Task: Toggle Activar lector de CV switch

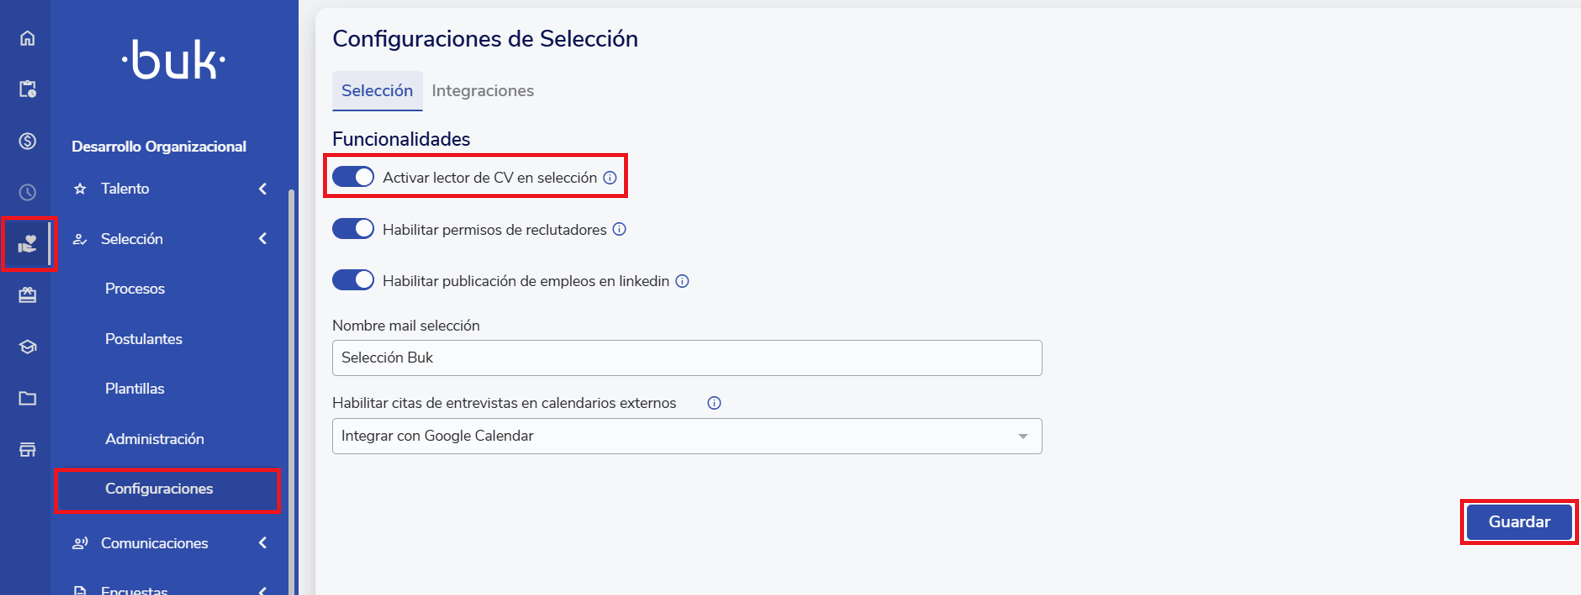Action: pos(353,177)
